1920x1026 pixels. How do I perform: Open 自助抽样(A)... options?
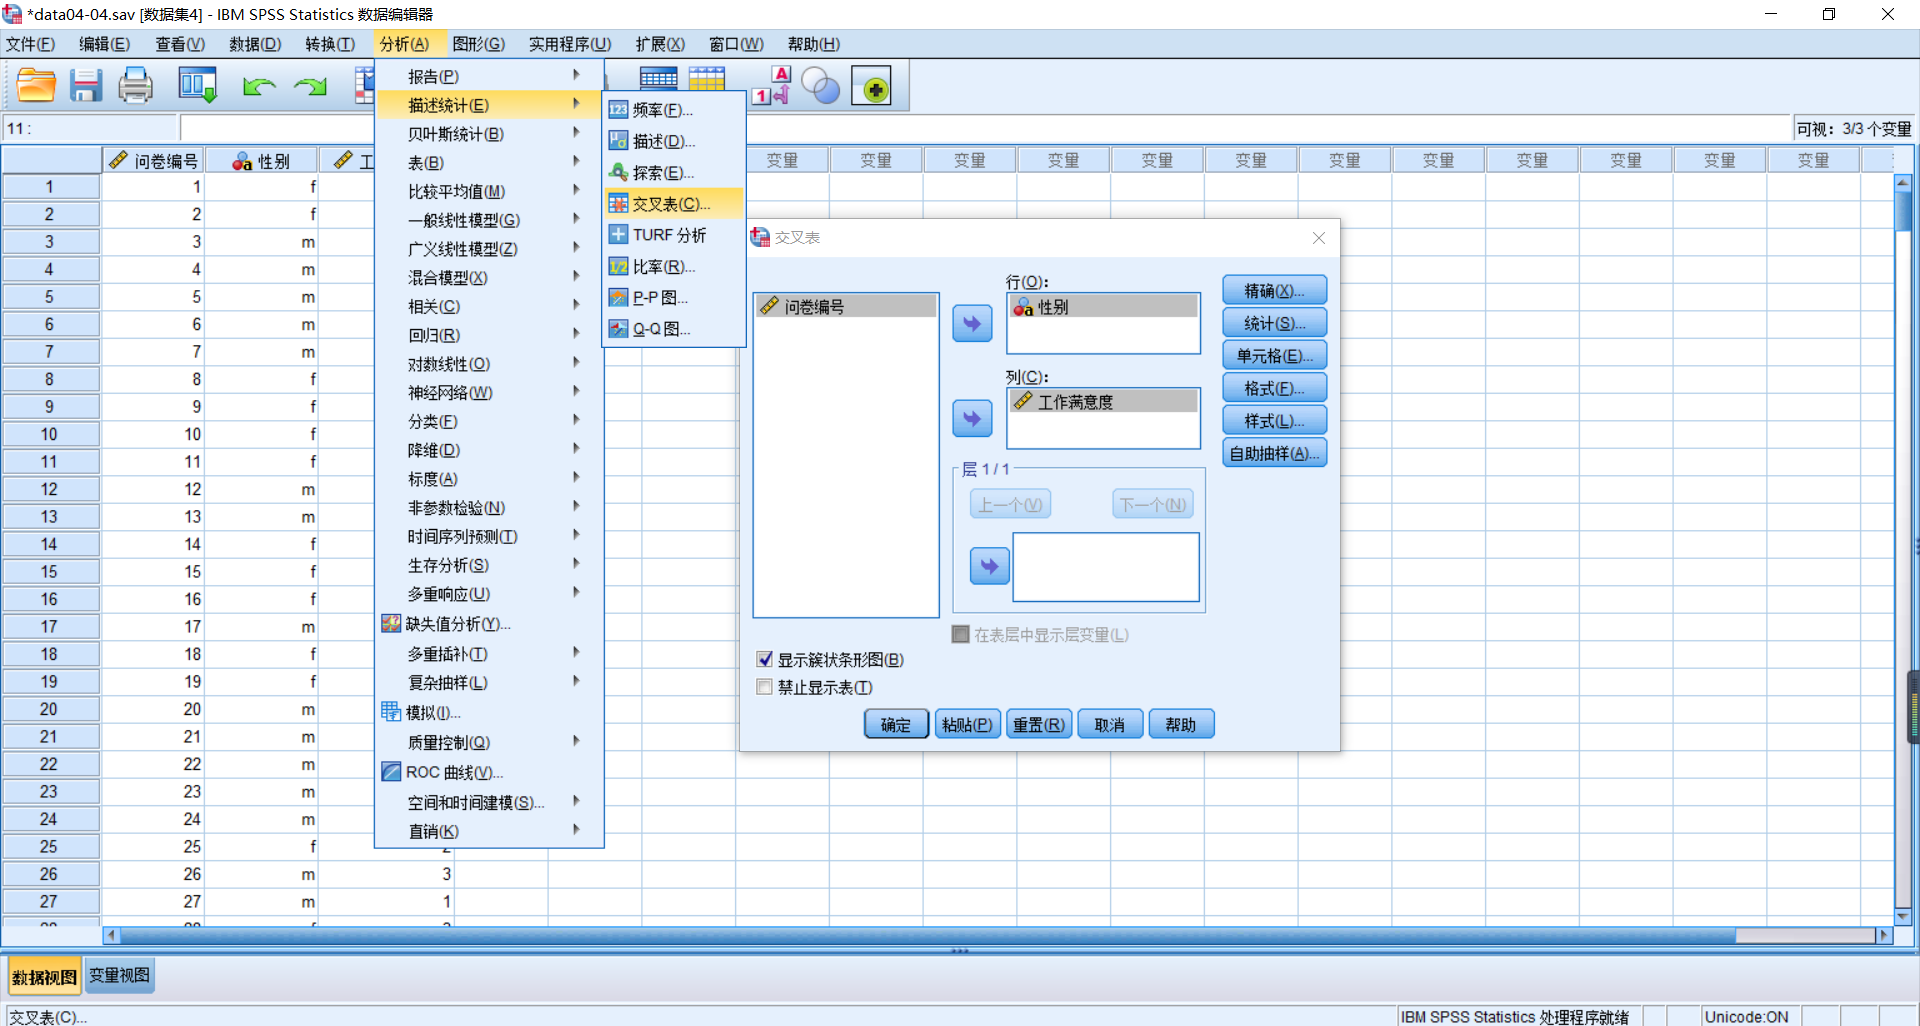pyautogui.click(x=1275, y=453)
